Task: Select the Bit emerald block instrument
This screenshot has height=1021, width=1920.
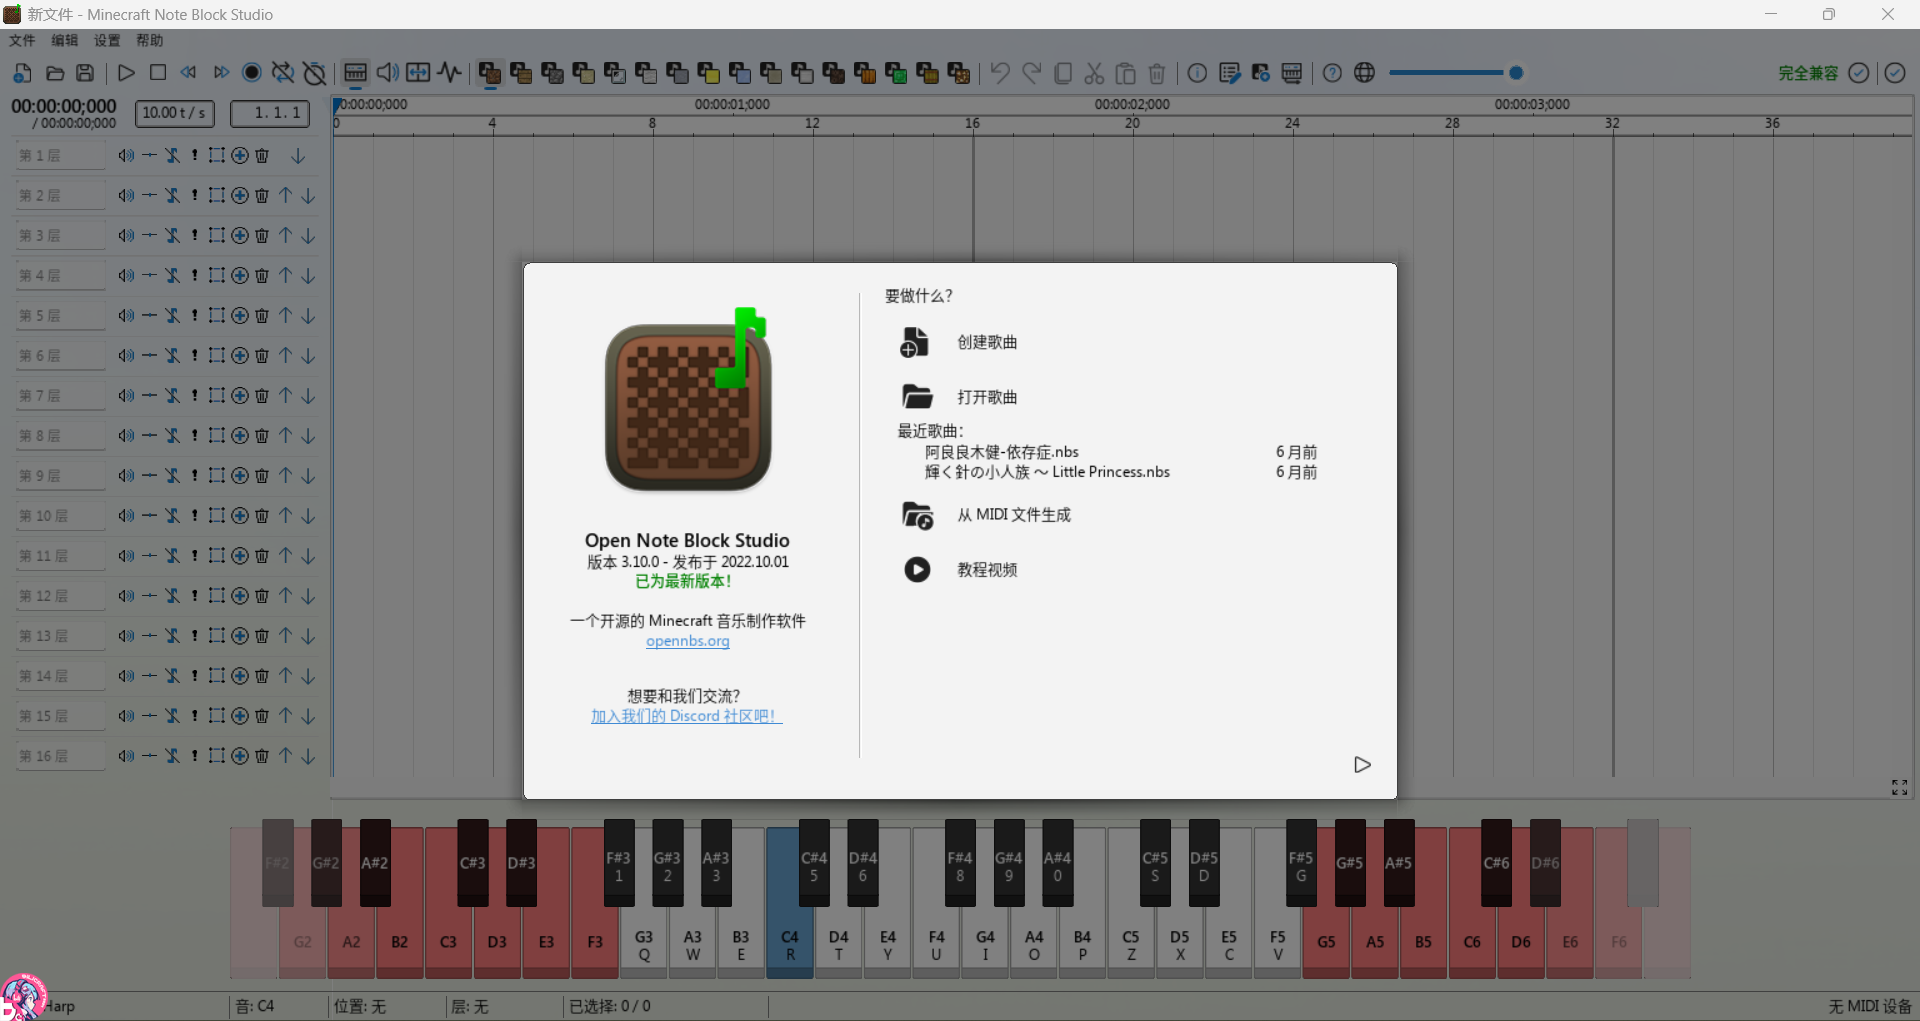Action: [896, 73]
